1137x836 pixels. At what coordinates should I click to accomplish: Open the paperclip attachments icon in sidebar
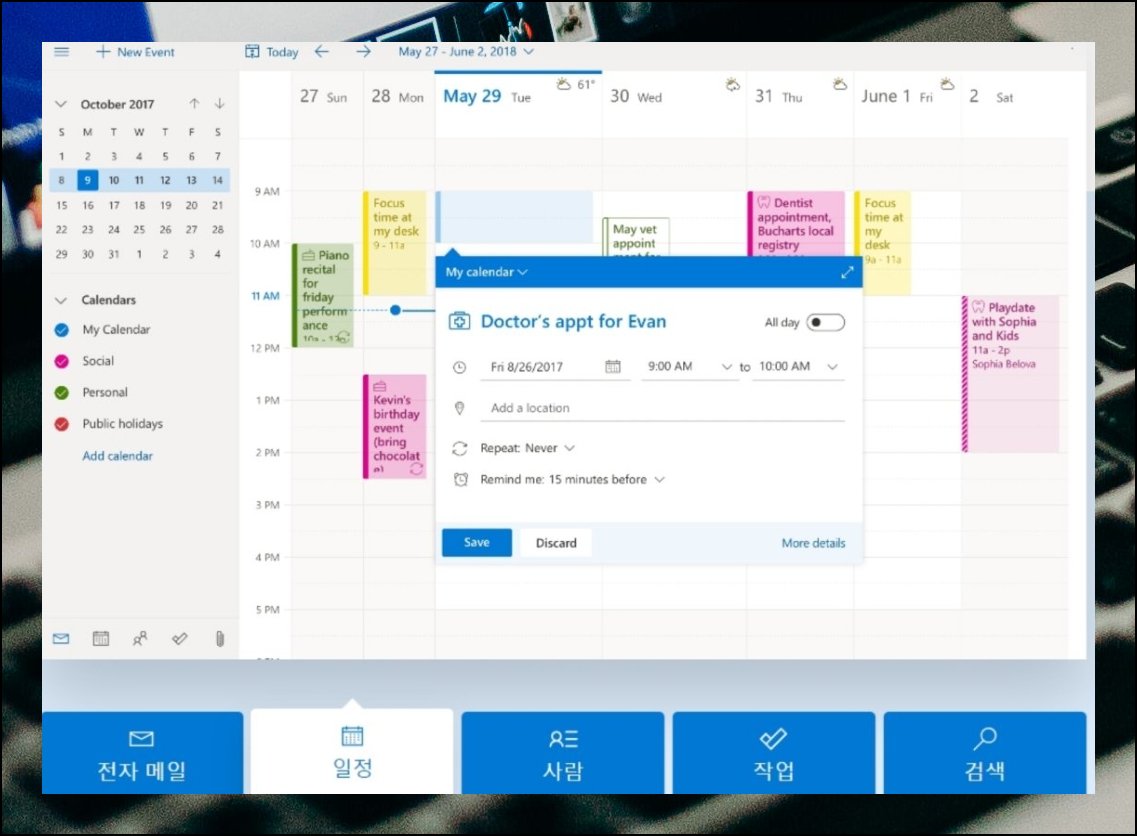point(220,639)
